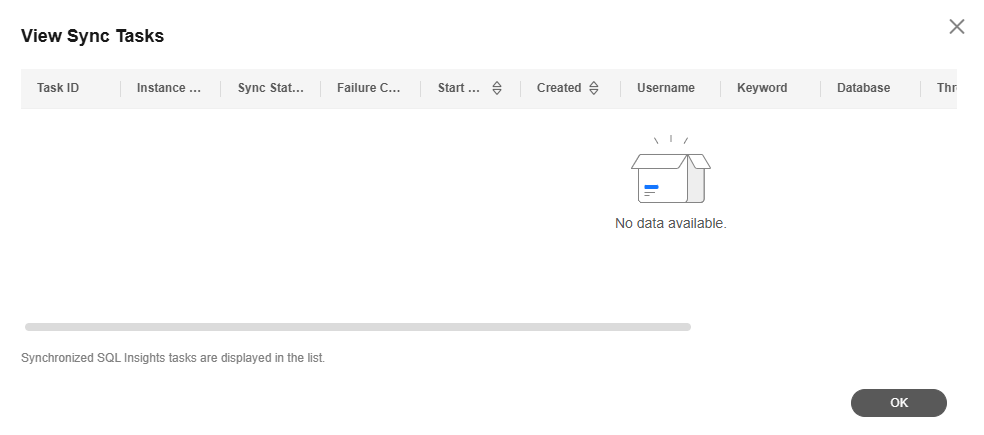984x435 pixels.
Task: Click divider between Task ID and Instance
Action: tap(121, 88)
